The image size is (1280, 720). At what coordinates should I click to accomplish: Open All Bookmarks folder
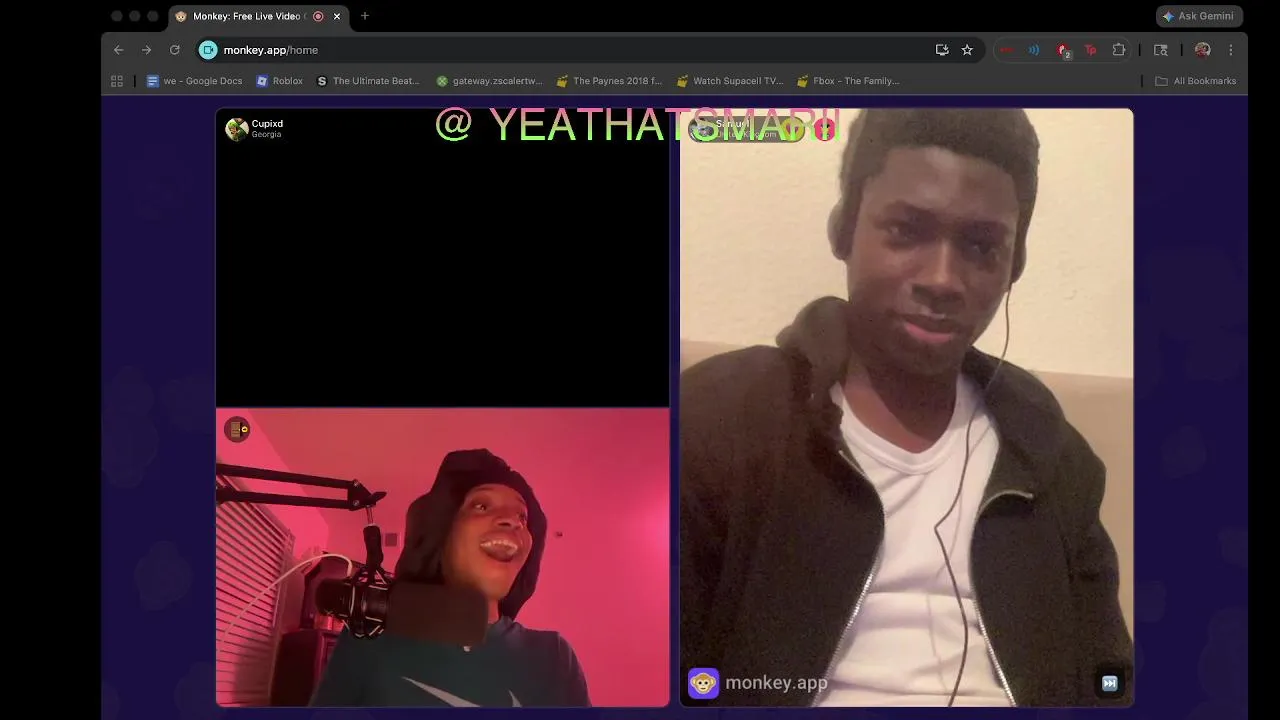1196,81
